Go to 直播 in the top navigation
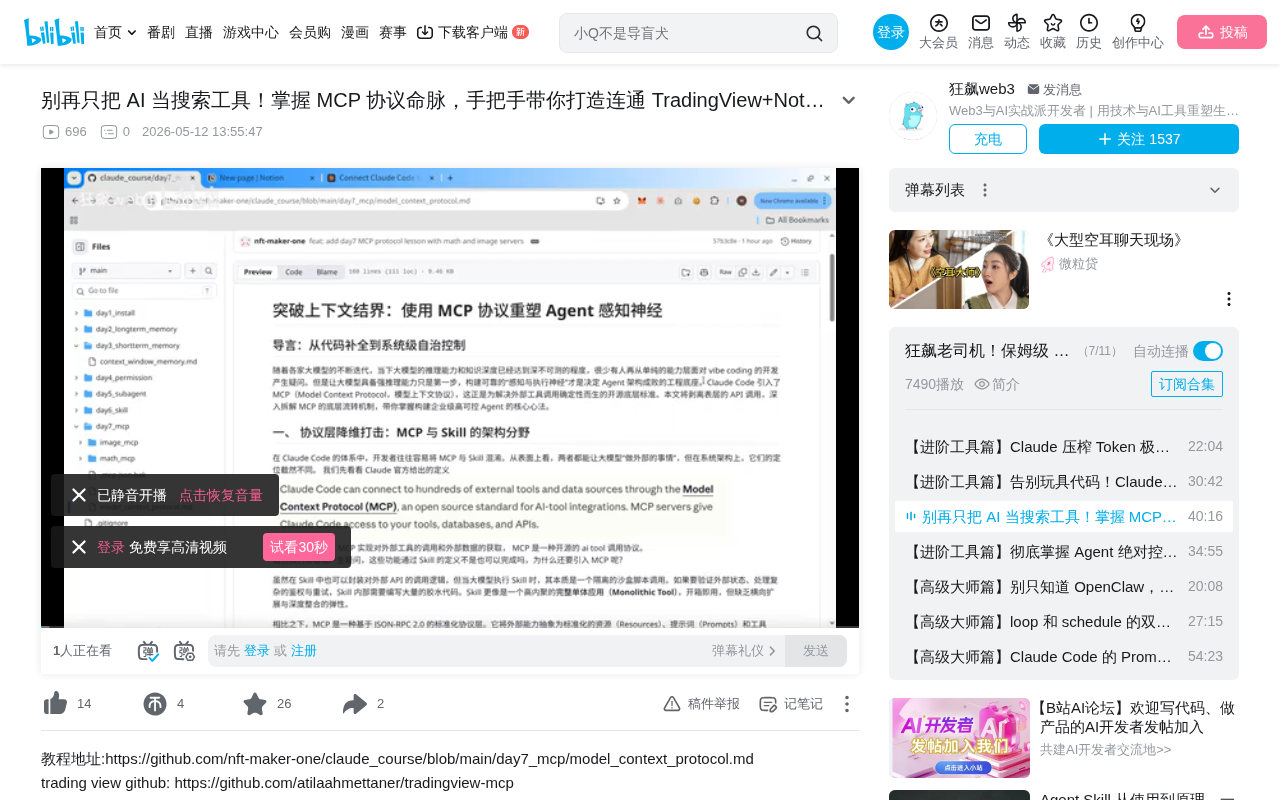Image resolution: width=1280 pixels, height=800 pixels. 199,32
